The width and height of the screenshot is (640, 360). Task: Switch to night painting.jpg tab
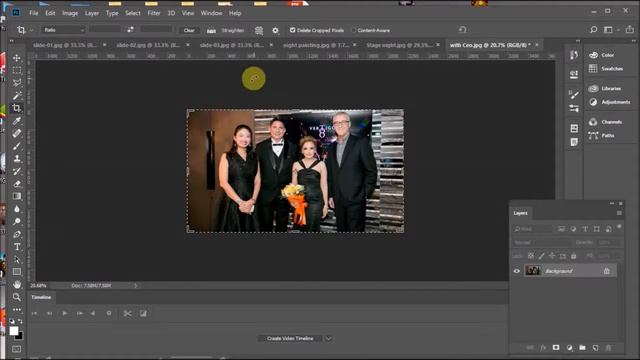click(316, 45)
